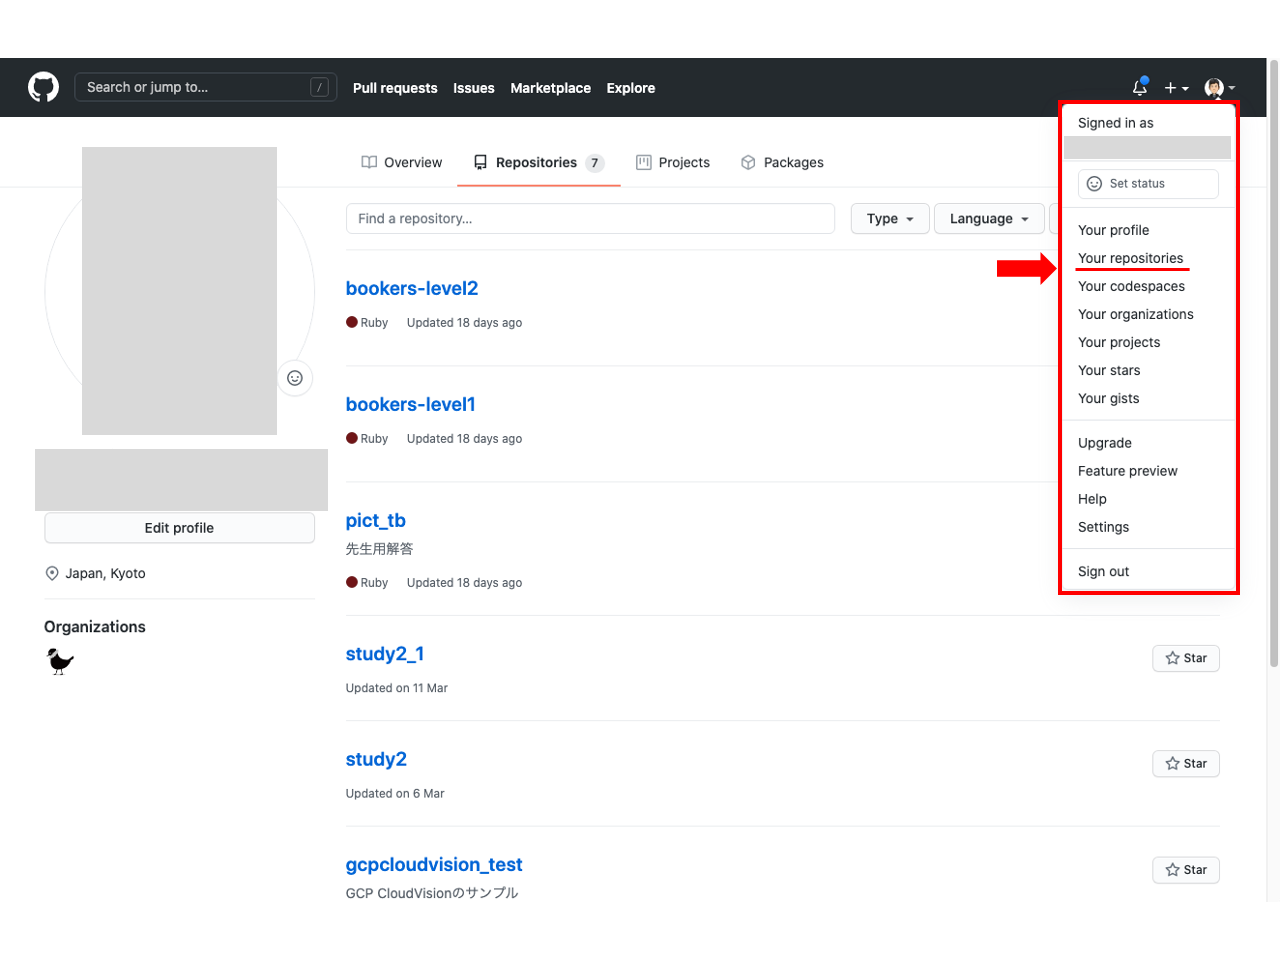The height and width of the screenshot is (960, 1280).
Task: Click the Updated on 11 Mar text
Action: 397,688
